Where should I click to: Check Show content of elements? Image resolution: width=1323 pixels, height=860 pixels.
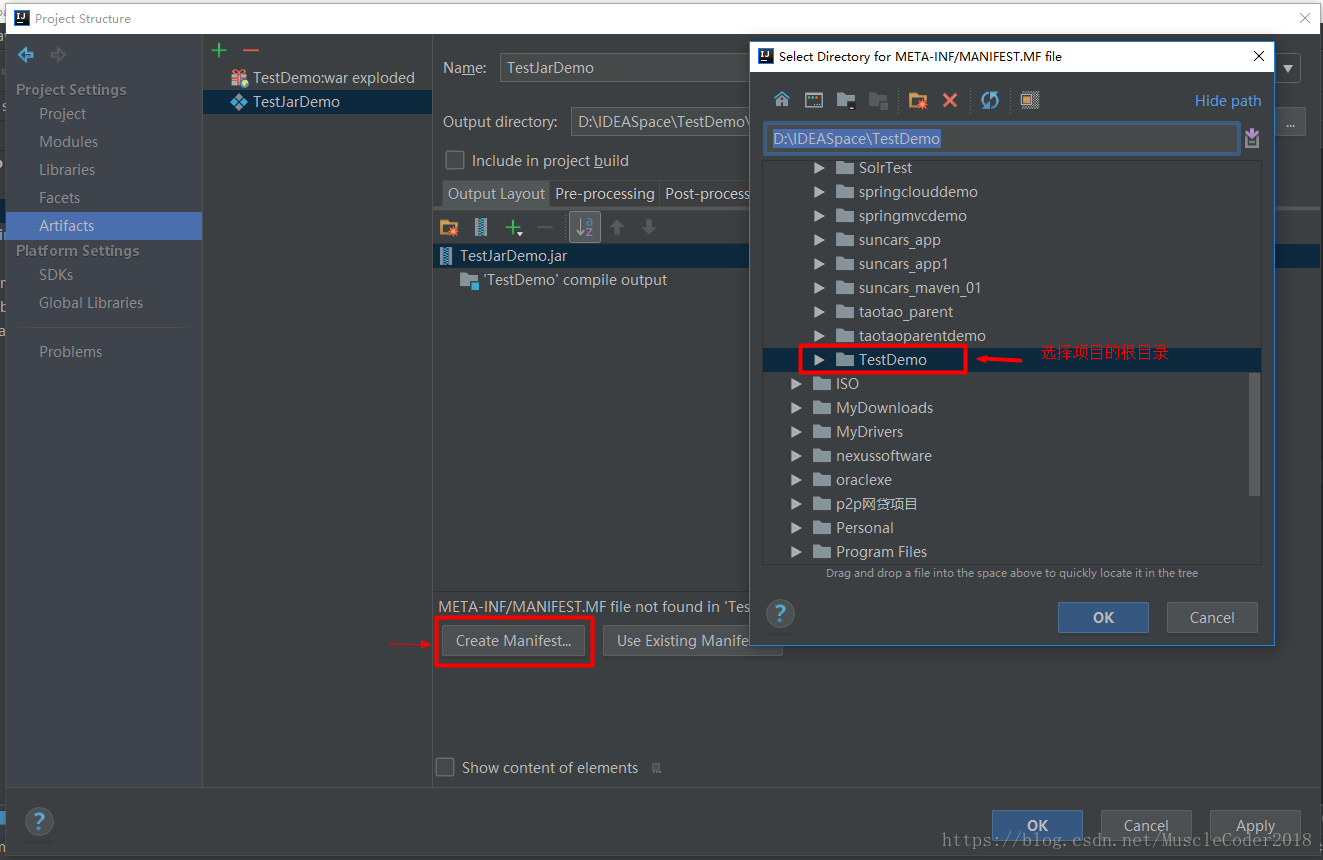(x=445, y=767)
